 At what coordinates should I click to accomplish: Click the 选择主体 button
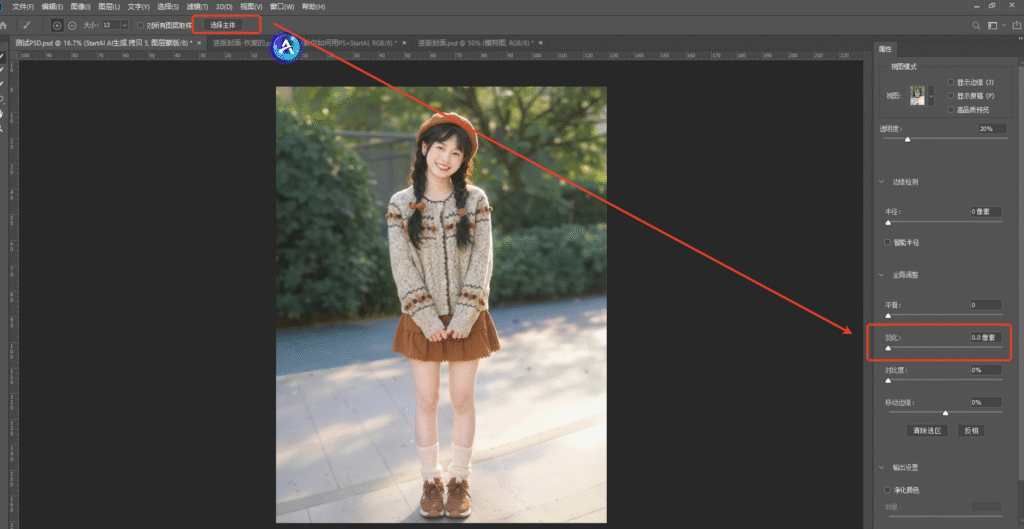point(223,24)
